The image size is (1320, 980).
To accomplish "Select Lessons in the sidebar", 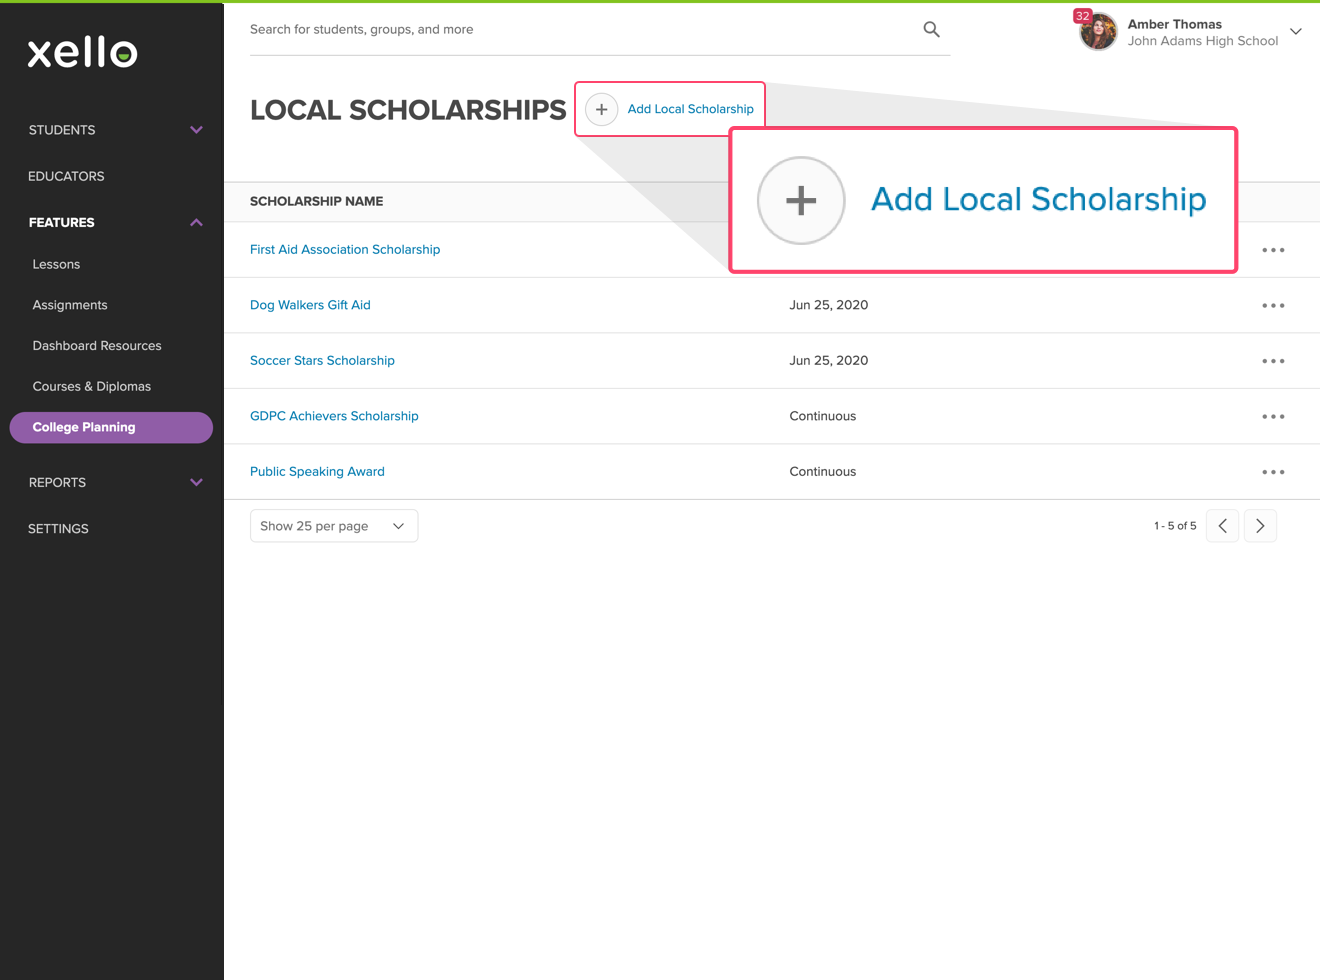I will [x=55, y=264].
